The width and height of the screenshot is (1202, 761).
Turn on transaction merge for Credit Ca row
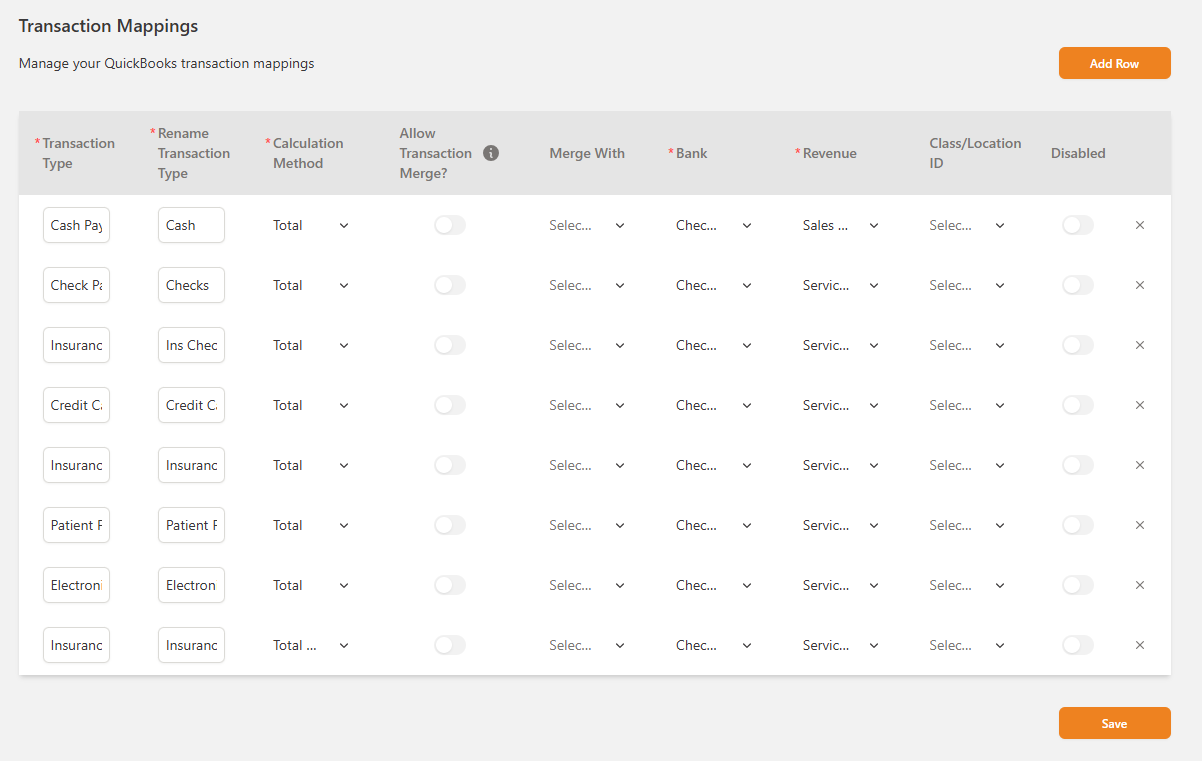(x=450, y=405)
